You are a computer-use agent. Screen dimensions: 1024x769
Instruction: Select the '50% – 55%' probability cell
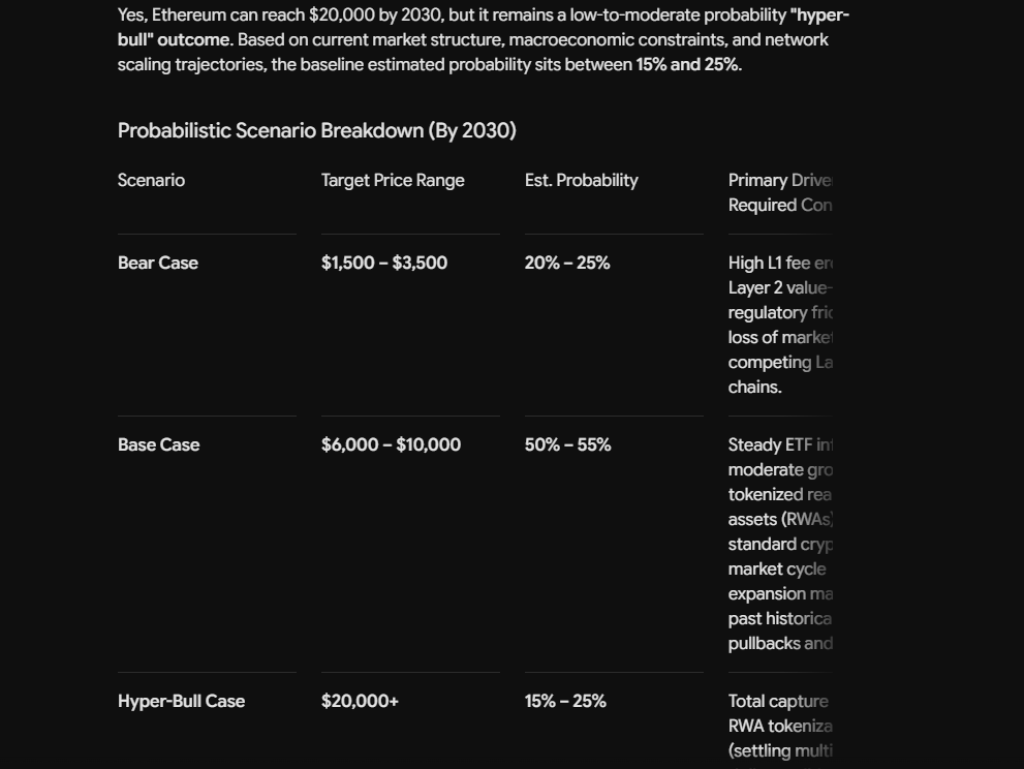pos(568,445)
